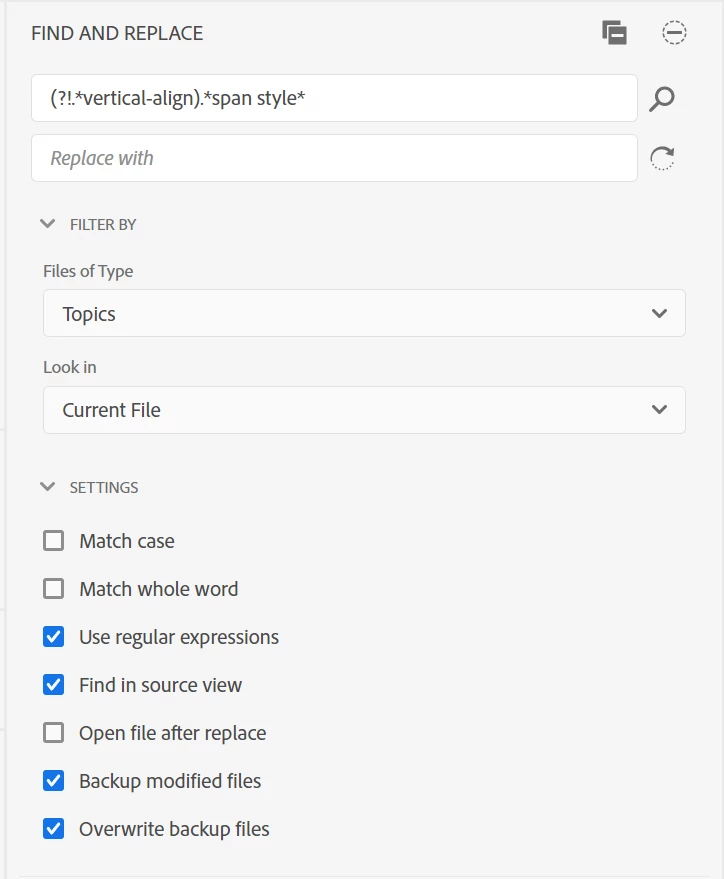Click the find text input field
The width and height of the screenshot is (724, 879).
point(334,98)
